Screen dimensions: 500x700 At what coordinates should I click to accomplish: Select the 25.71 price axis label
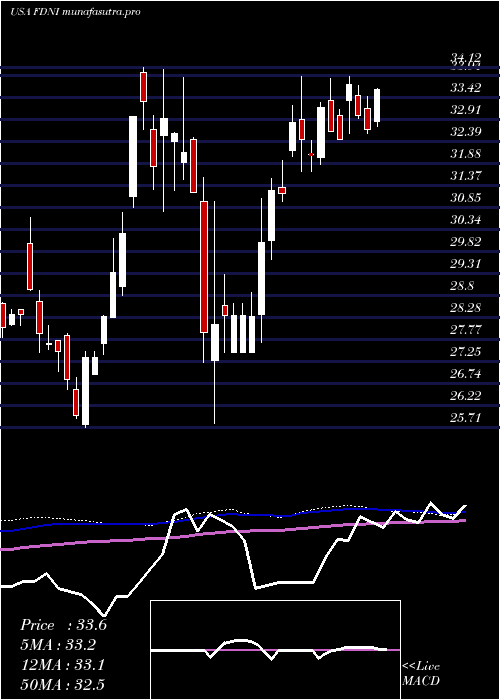coord(466,418)
